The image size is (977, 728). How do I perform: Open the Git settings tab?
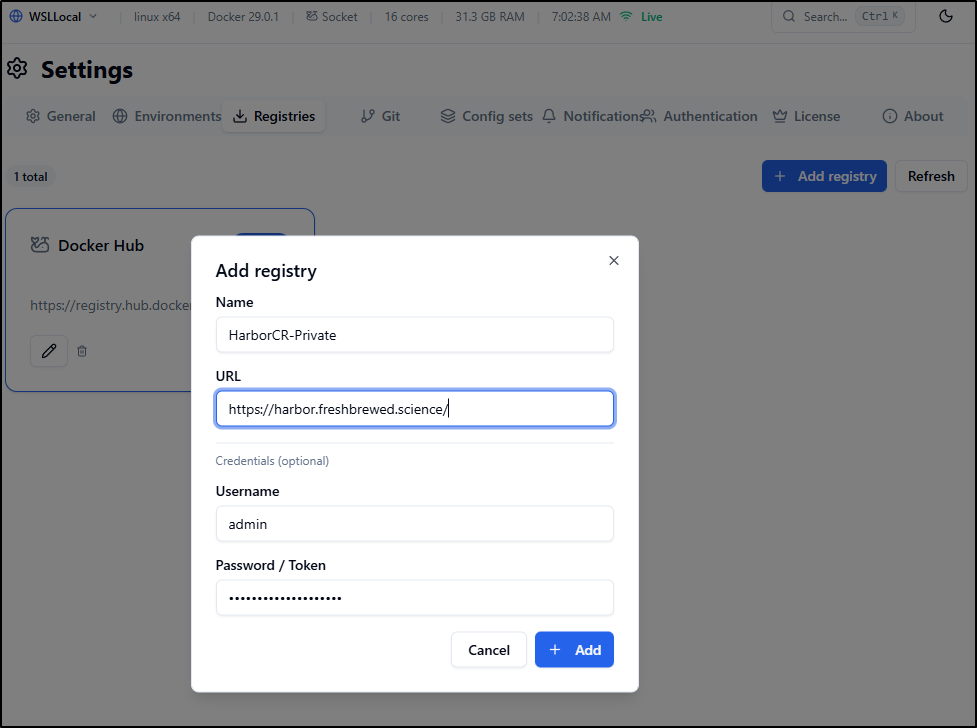point(380,116)
